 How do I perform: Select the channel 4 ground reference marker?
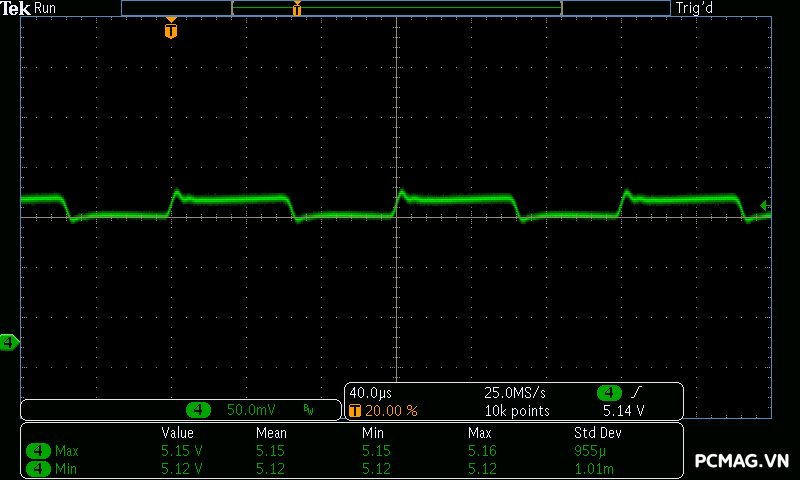tap(9, 343)
